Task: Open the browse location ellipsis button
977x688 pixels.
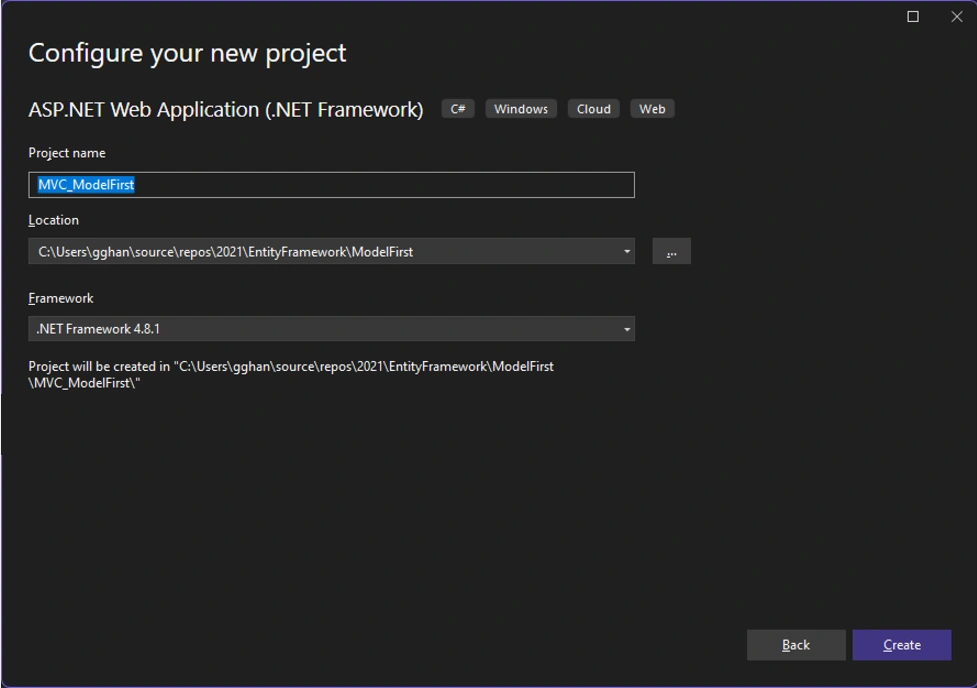Action: coord(671,251)
